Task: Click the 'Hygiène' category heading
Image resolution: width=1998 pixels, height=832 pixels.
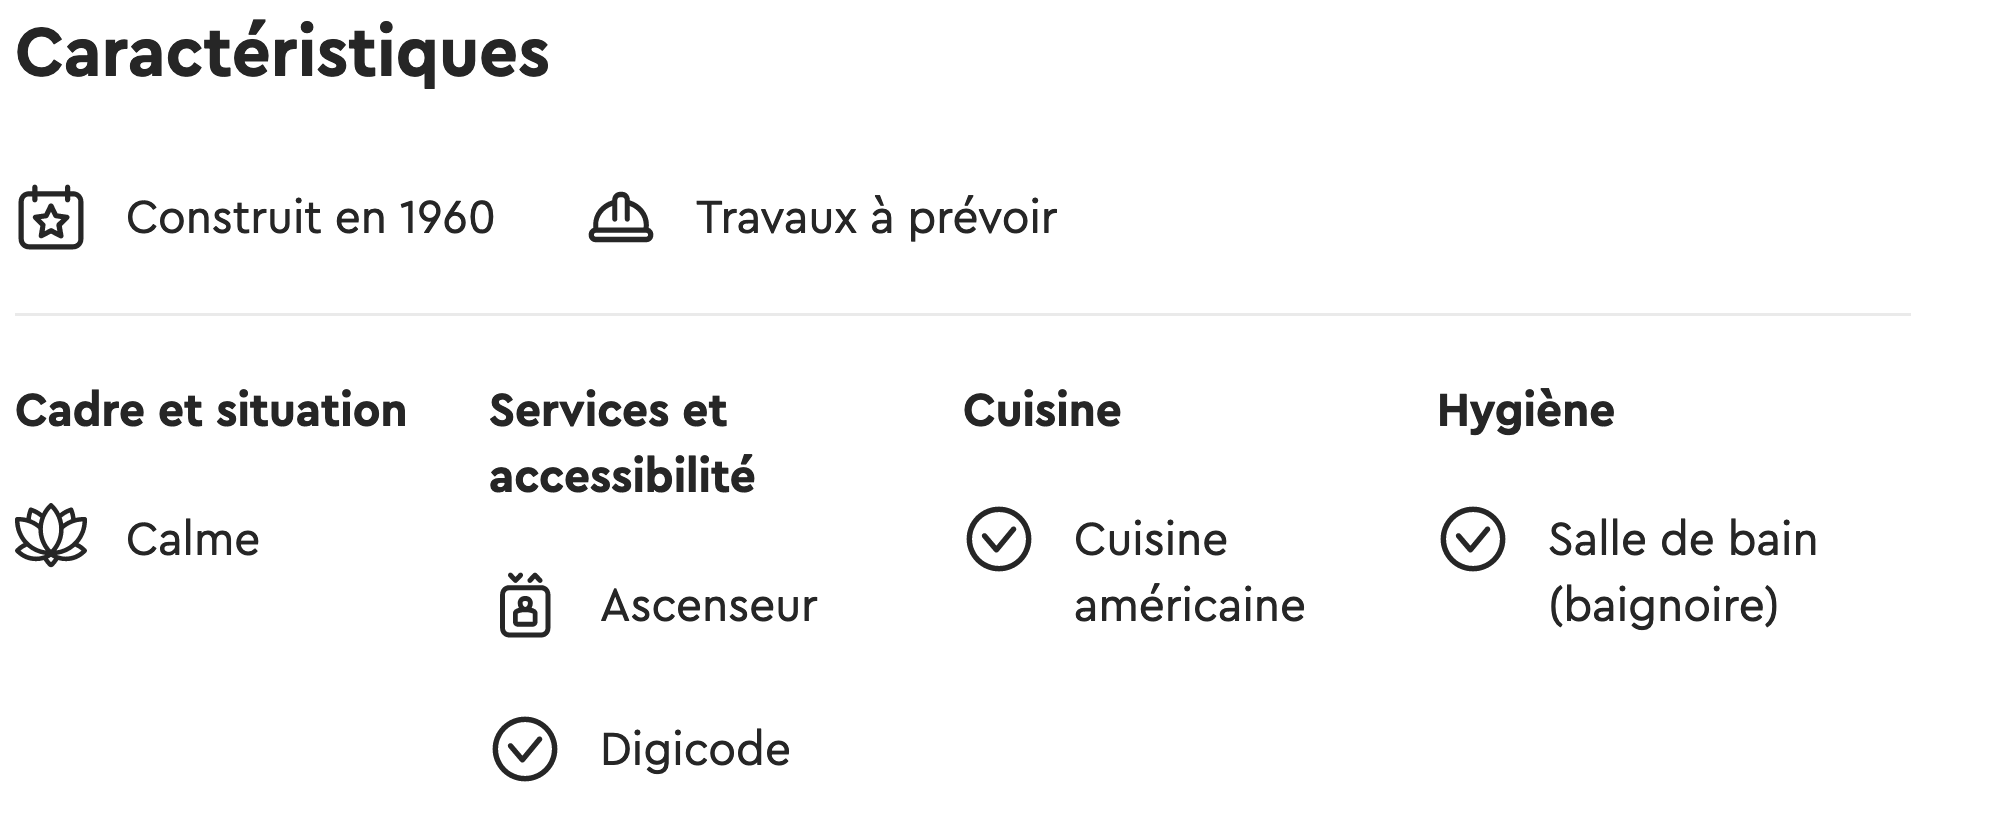Action: click(x=1526, y=411)
